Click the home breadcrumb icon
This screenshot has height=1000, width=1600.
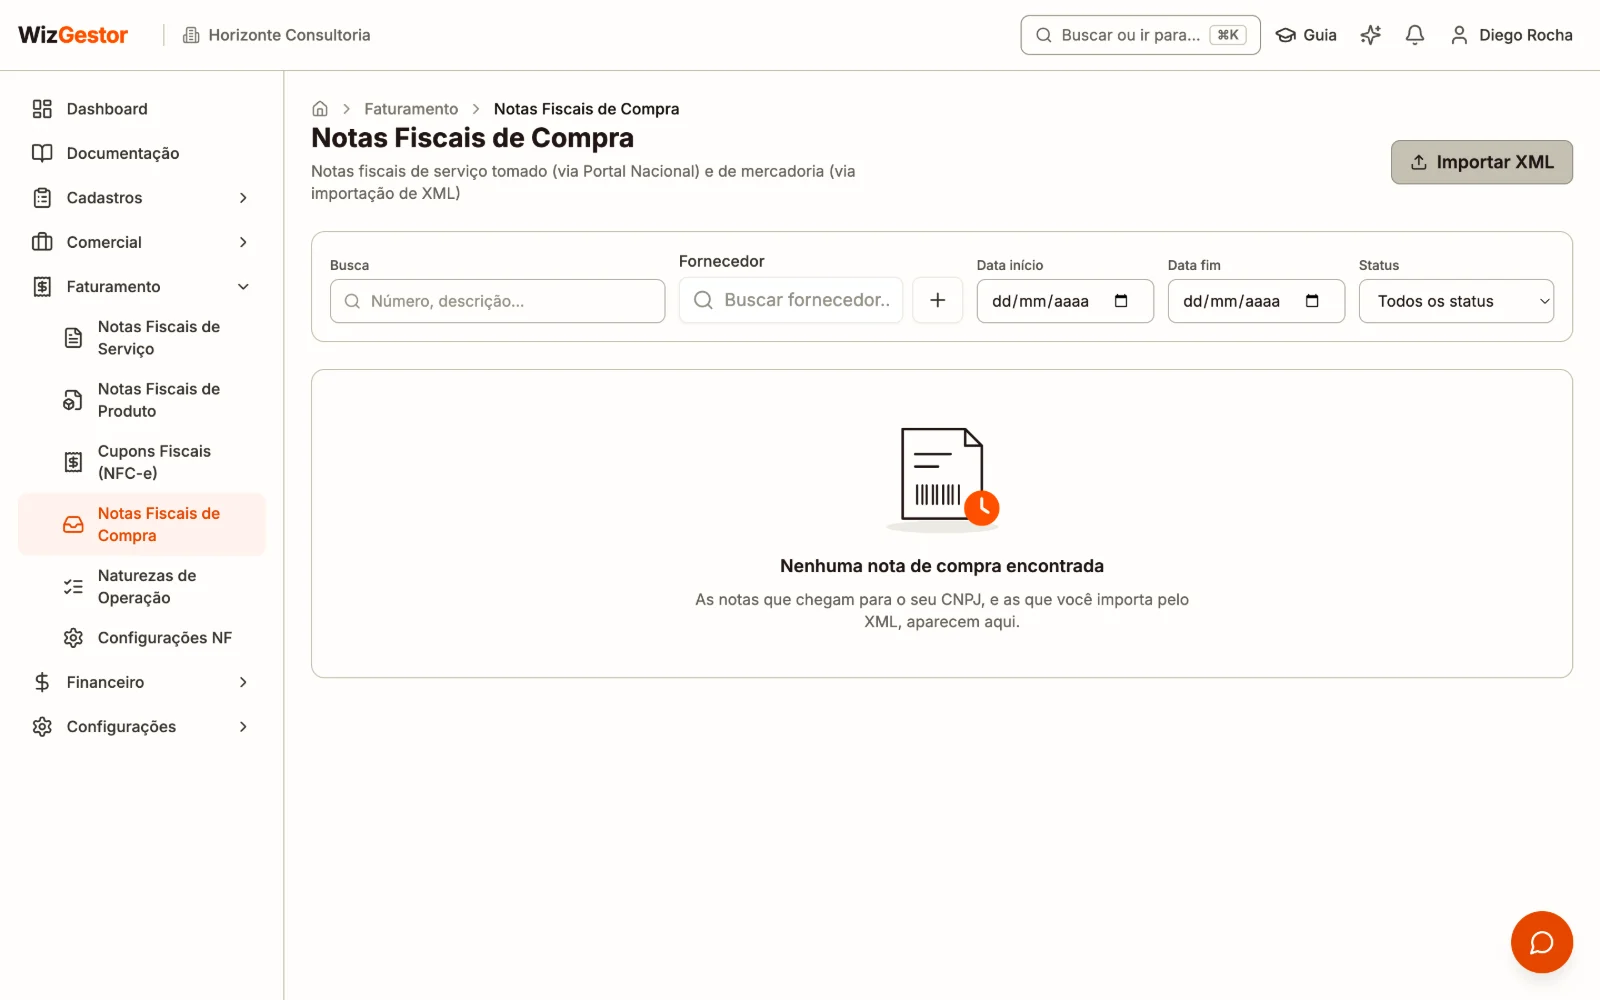(320, 109)
